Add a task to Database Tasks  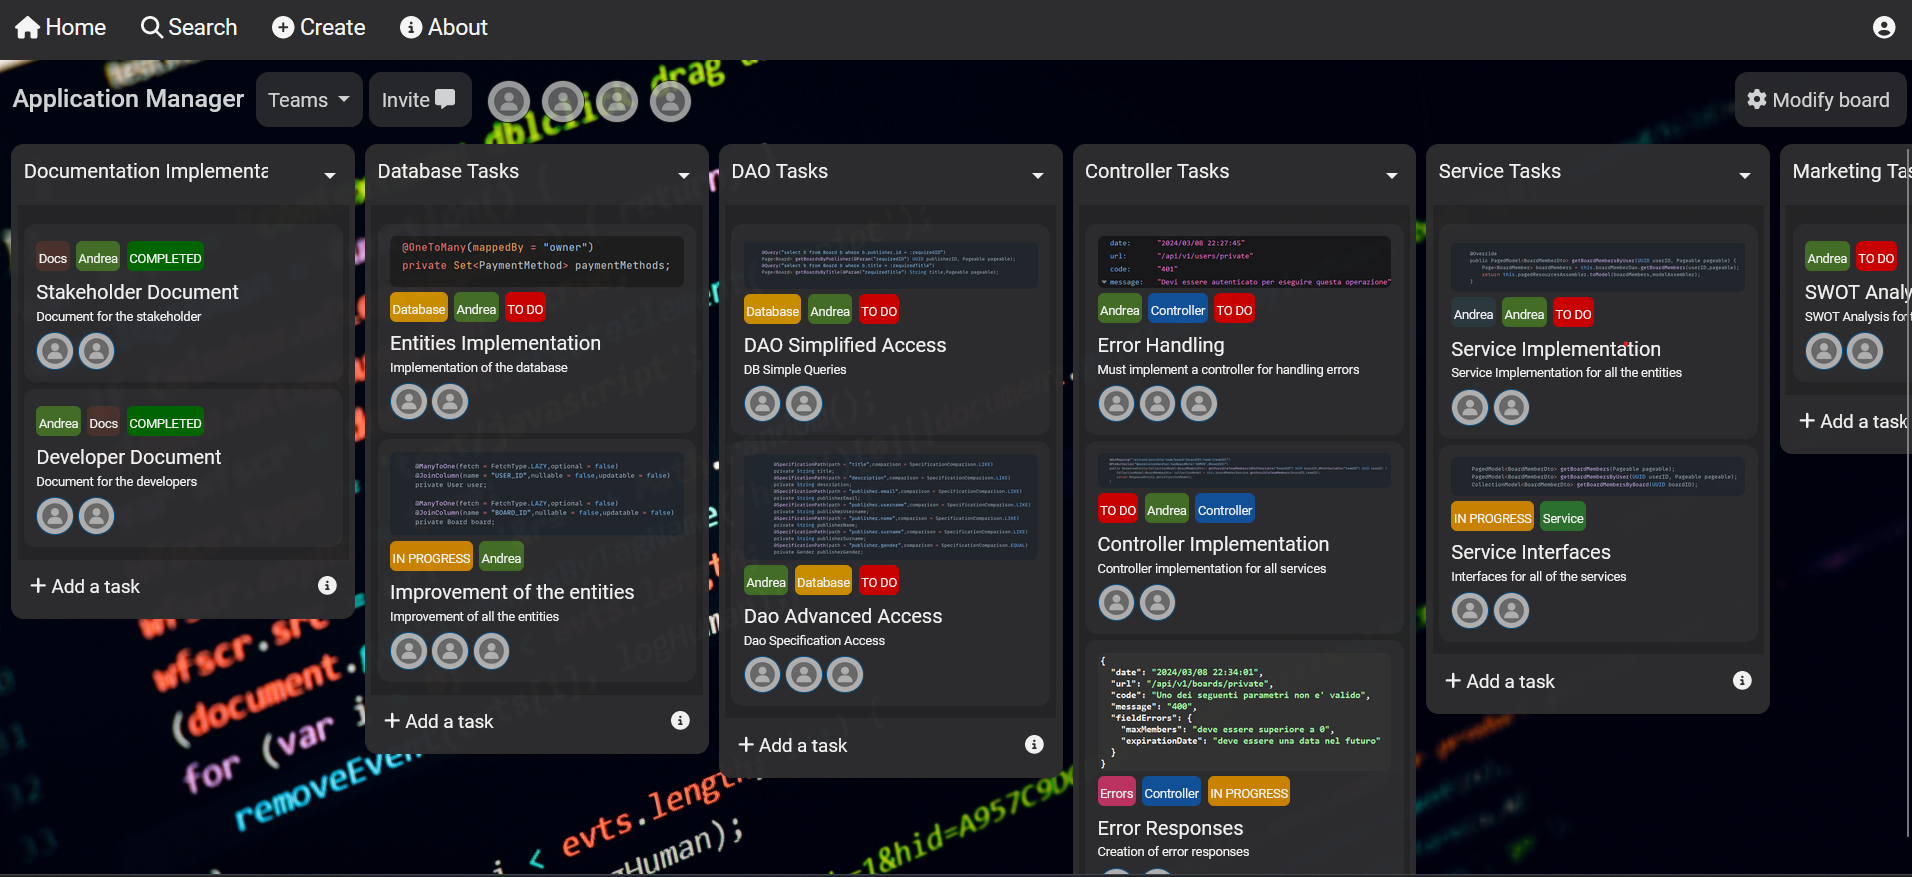(439, 721)
